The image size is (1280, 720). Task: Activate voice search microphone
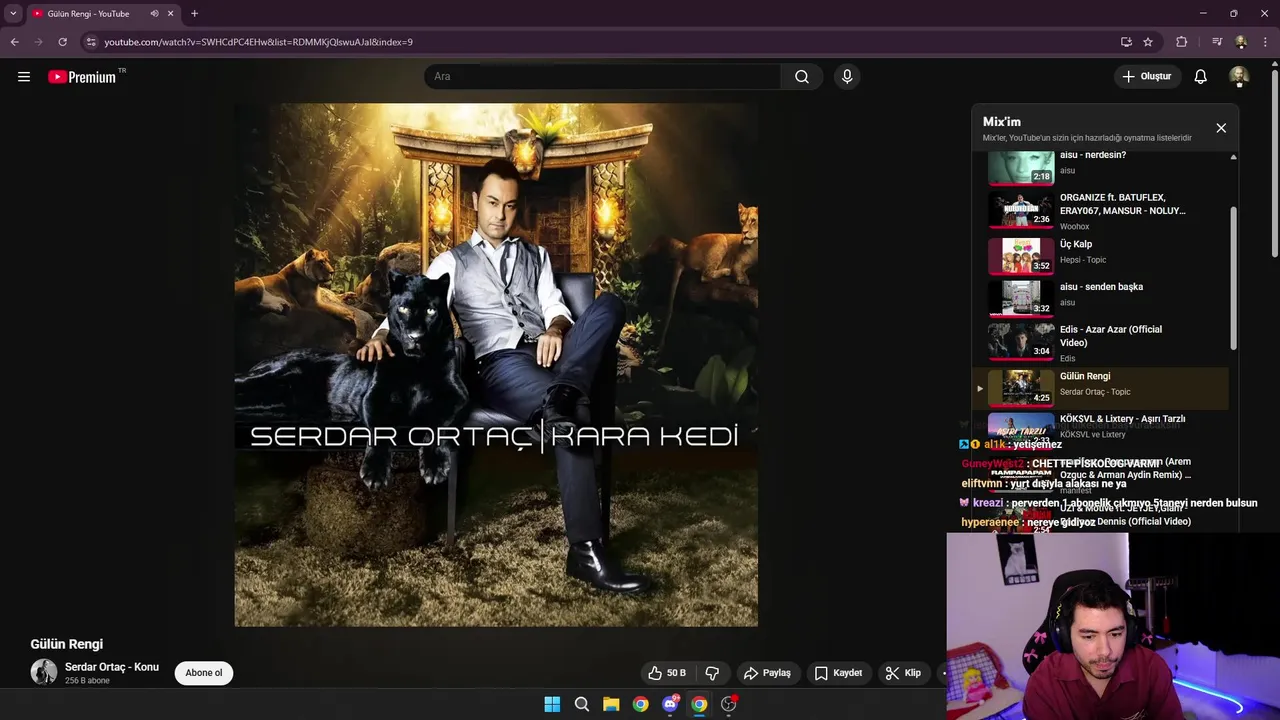pyautogui.click(x=847, y=76)
